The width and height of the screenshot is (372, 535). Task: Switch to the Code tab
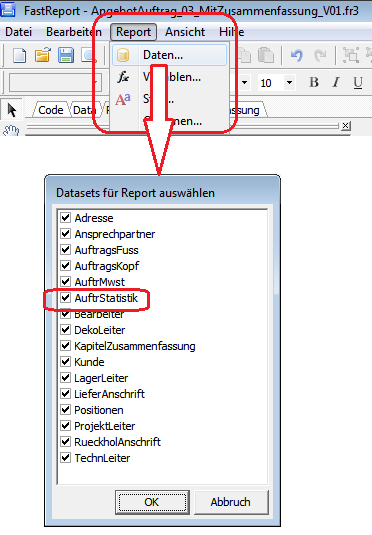pyautogui.click(x=51, y=110)
